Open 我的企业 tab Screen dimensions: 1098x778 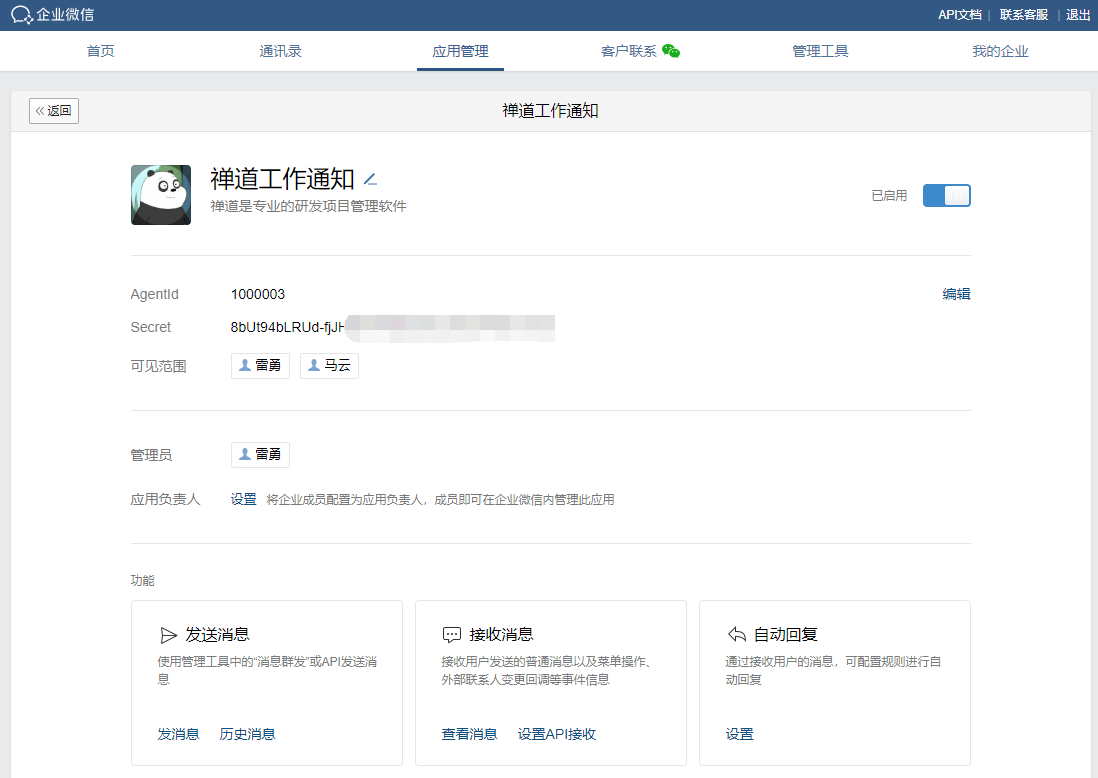[1000, 51]
